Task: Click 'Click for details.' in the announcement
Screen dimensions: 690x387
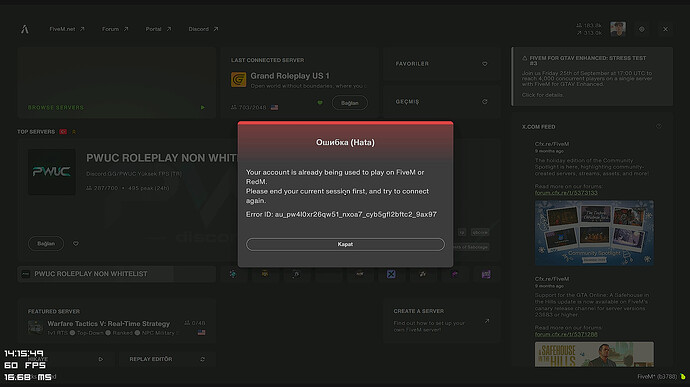Action: click(543, 95)
